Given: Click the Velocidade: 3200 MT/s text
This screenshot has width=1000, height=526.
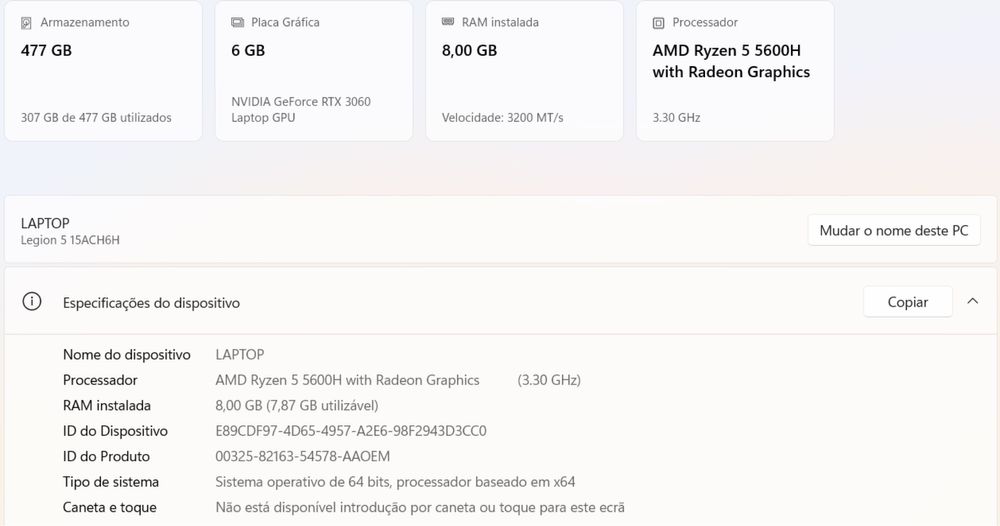Looking at the screenshot, I should point(502,118).
